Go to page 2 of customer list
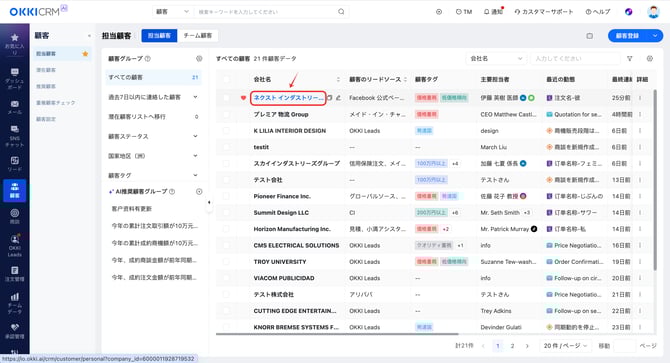Image resolution: width=670 pixels, height=363 pixels. click(512, 346)
